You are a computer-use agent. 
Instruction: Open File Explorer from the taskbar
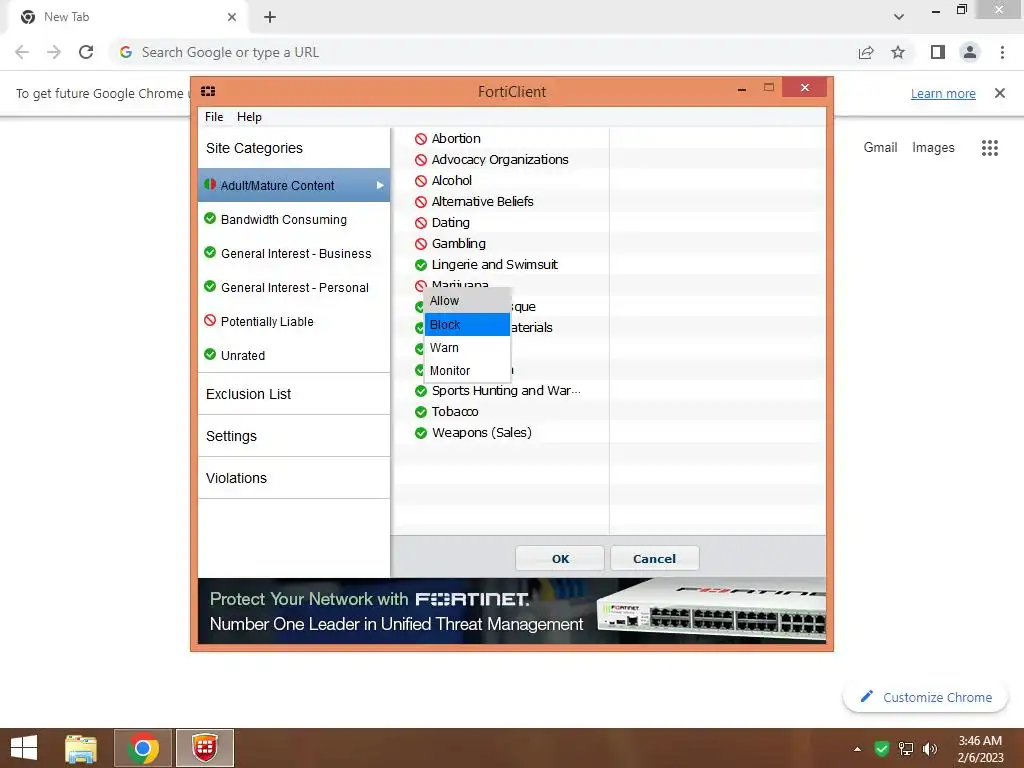tap(81, 748)
